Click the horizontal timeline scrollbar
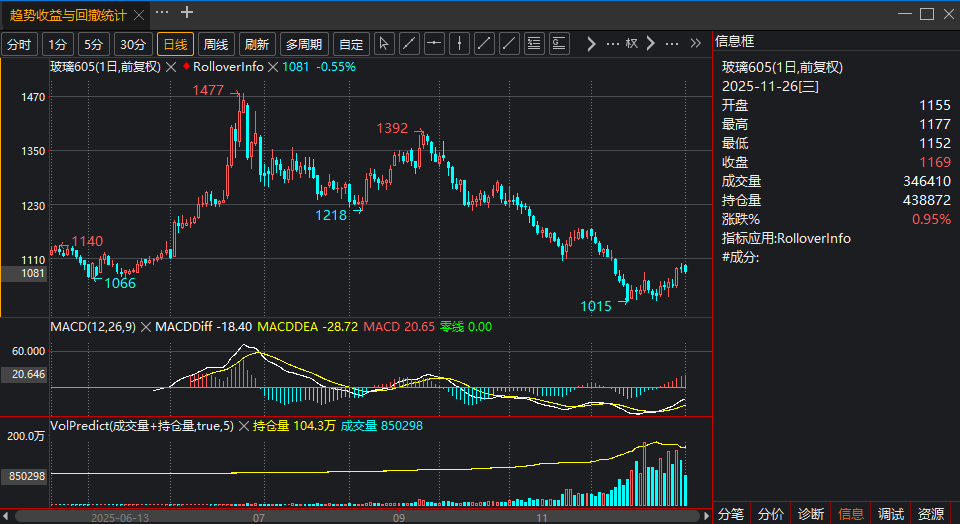The height and width of the screenshot is (524, 960). (x=360, y=516)
